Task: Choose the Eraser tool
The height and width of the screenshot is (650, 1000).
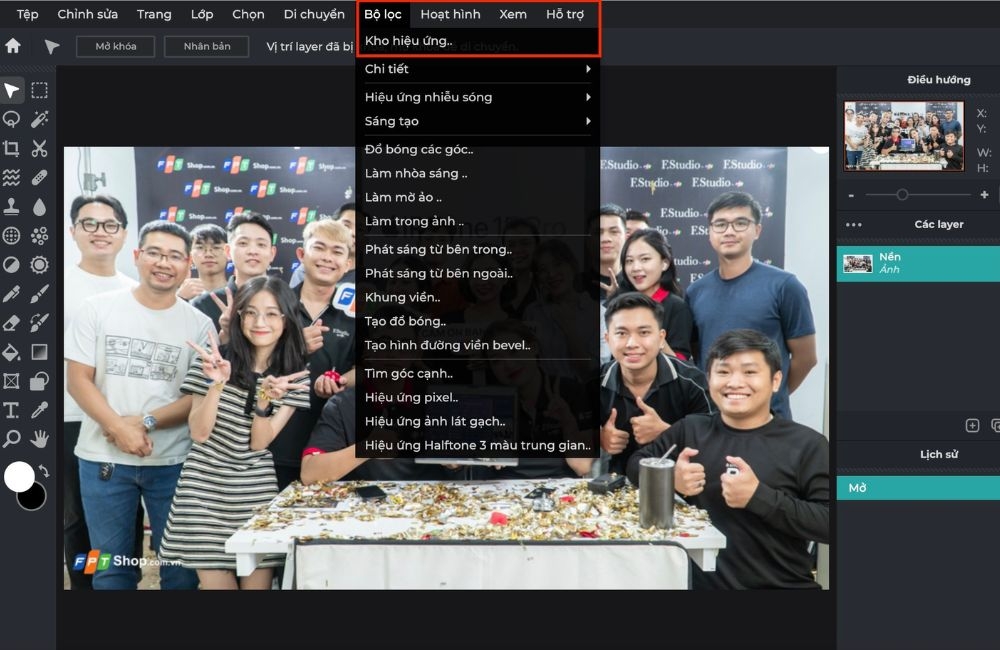Action: coord(13,322)
